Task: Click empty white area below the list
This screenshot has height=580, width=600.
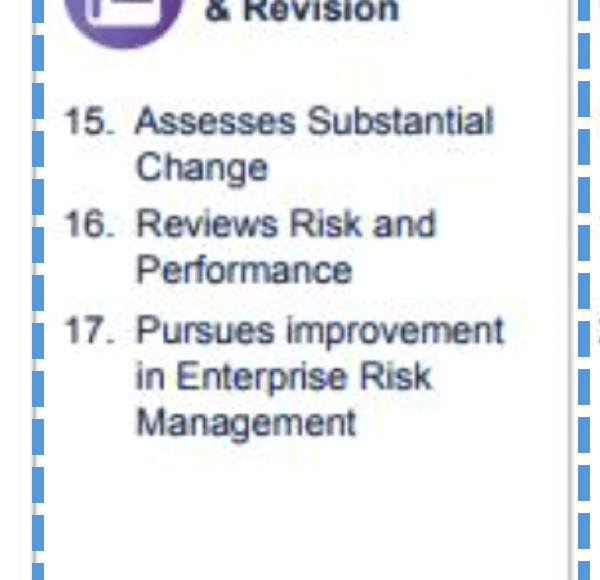Action: tap(300, 510)
